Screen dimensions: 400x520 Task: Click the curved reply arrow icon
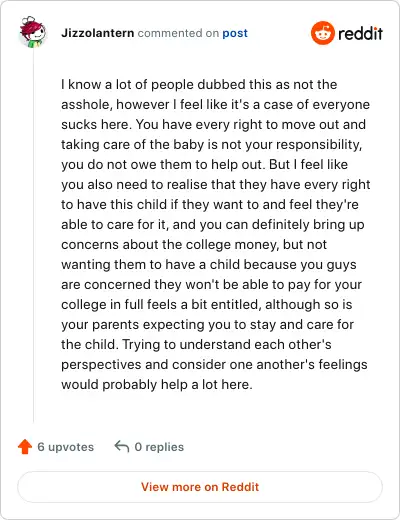pos(122,446)
